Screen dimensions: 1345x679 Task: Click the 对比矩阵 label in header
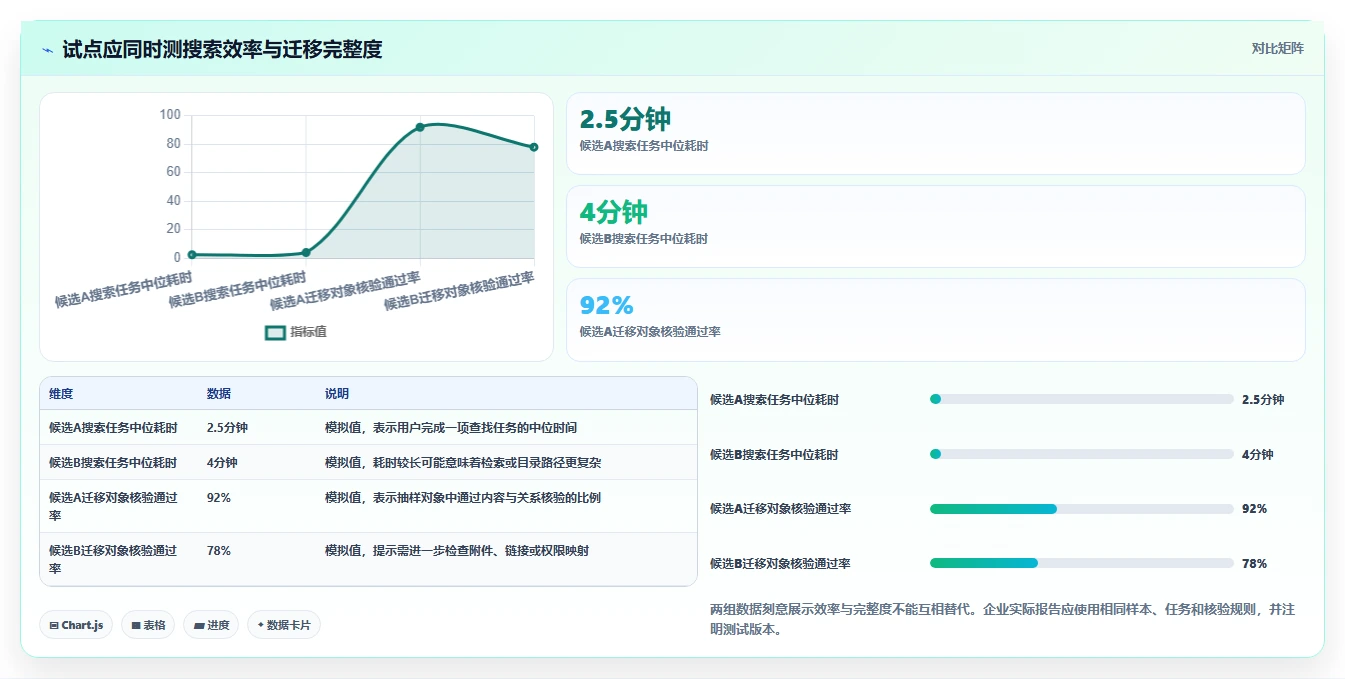click(x=1277, y=48)
